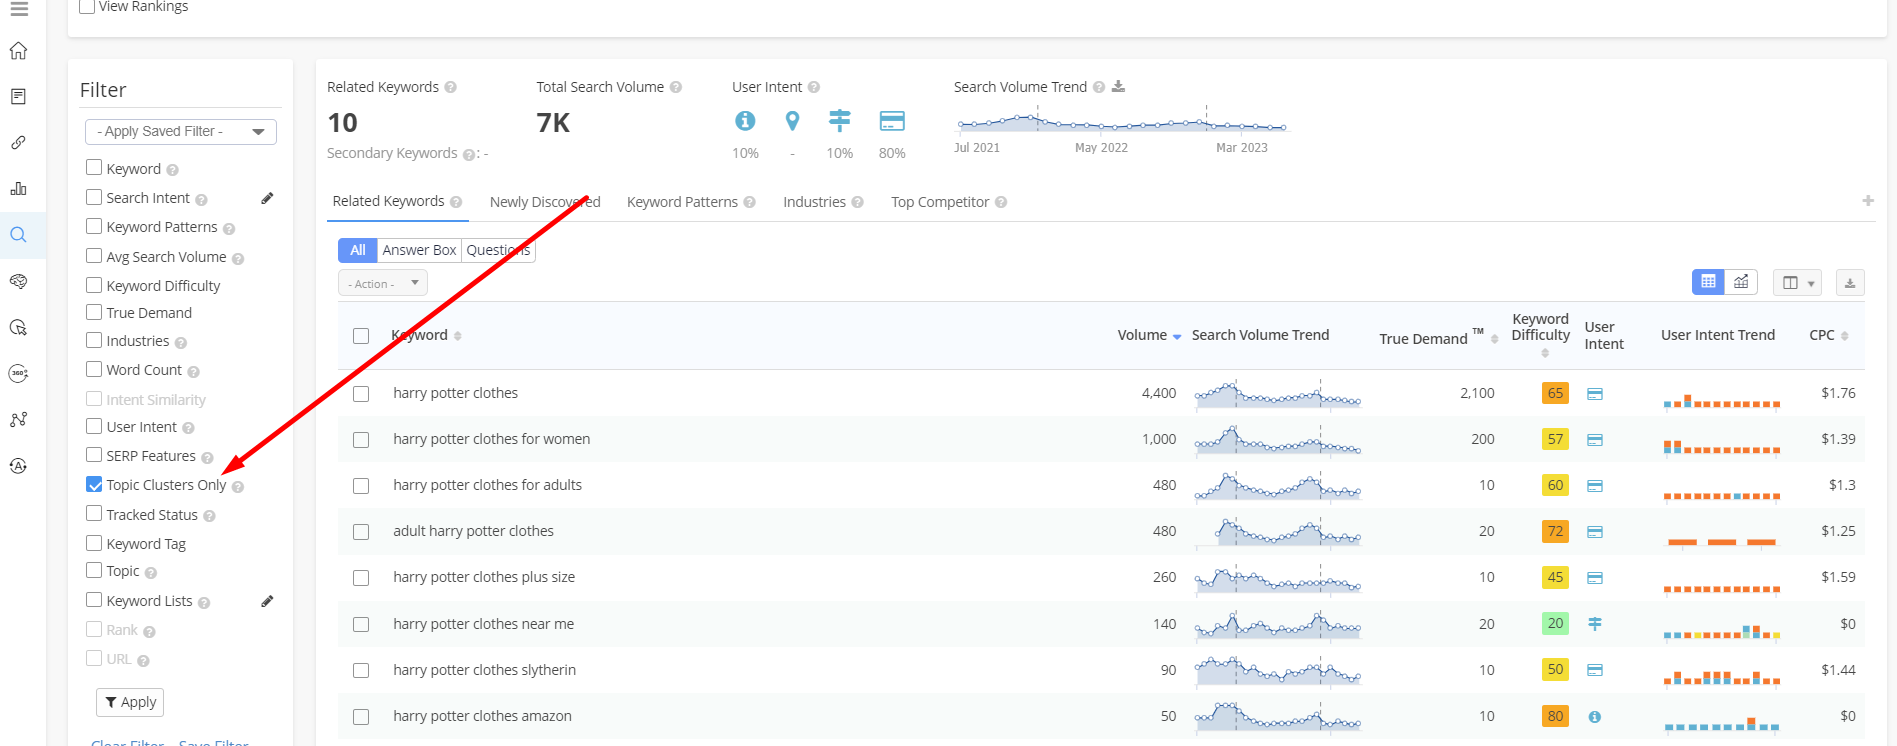
Task: Open the link icon in left sidebar
Action: click(18, 143)
